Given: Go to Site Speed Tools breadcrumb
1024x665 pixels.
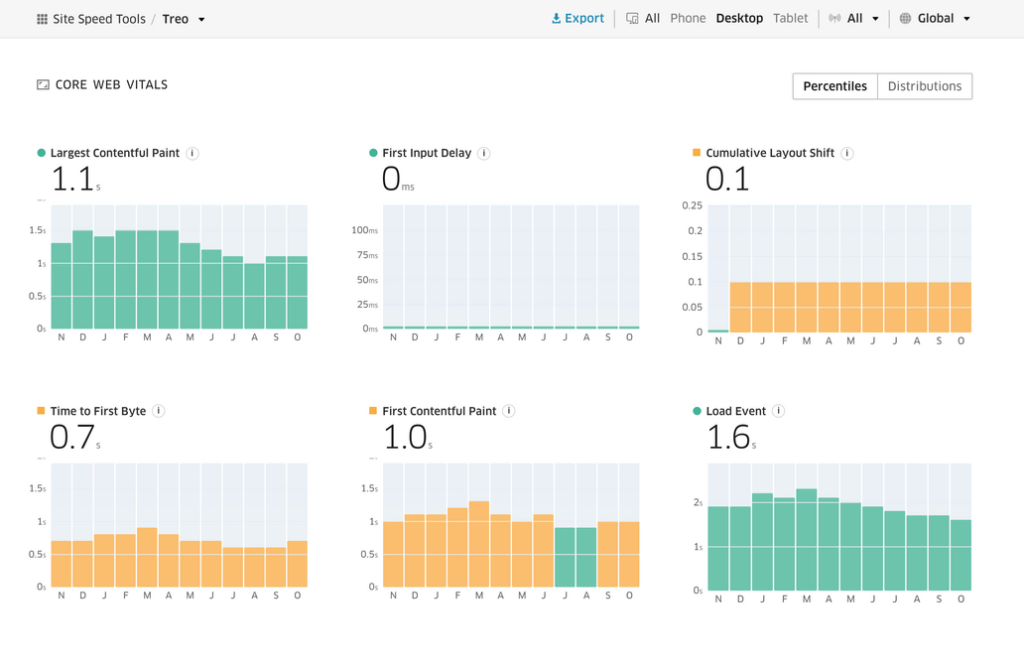Looking at the screenshot, I should pyautogui.click(x=99, y=19).
